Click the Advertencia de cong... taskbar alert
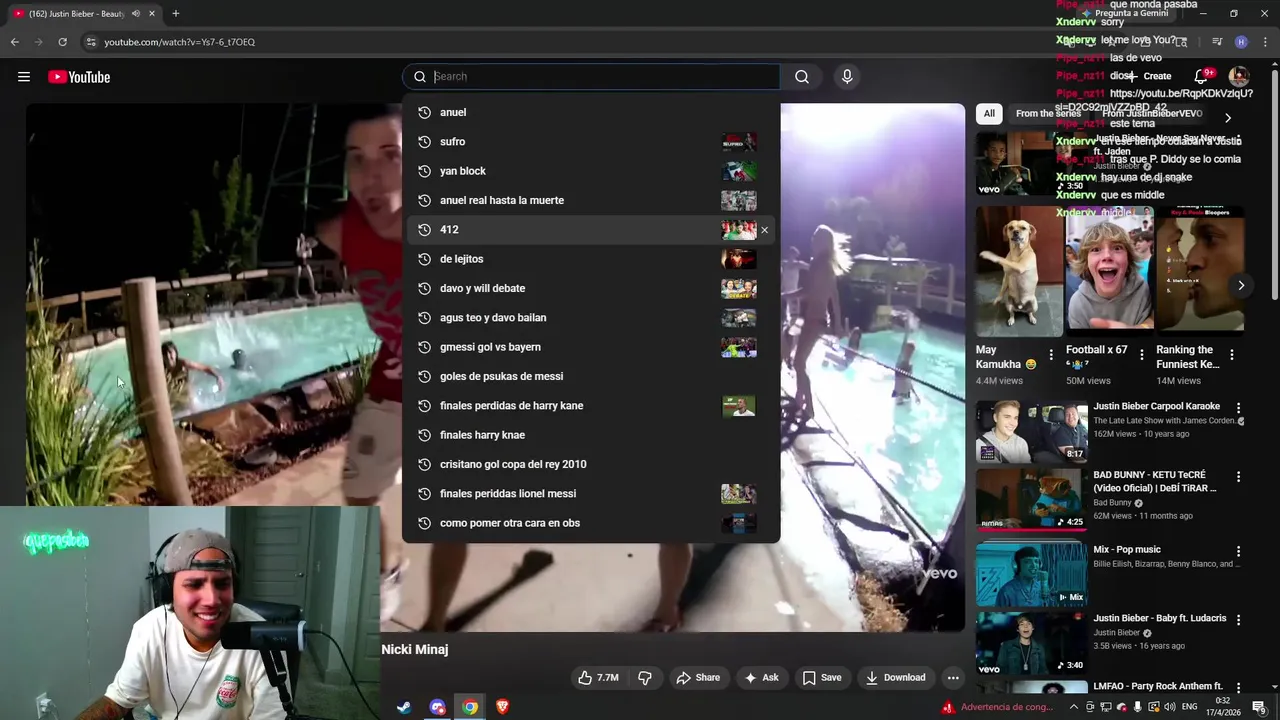 coord(997,707)
